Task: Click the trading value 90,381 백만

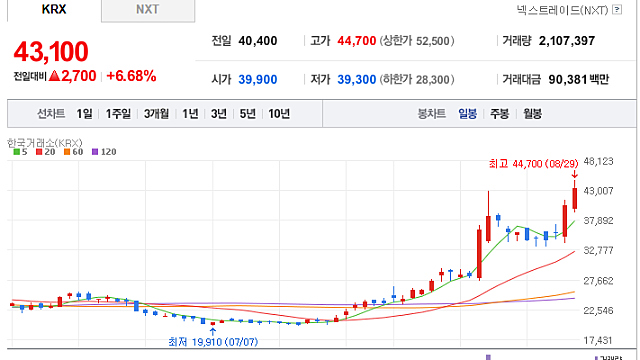Action: [578, 79]
